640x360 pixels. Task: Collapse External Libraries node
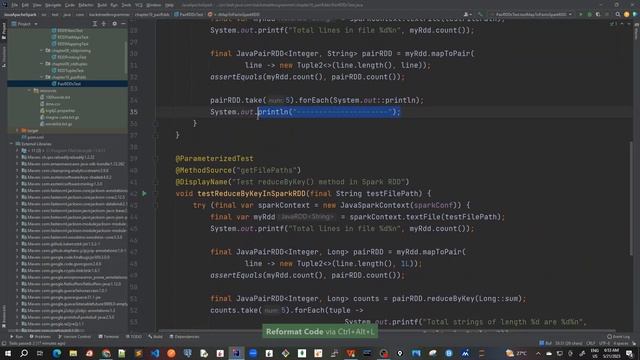coord(11,144)
